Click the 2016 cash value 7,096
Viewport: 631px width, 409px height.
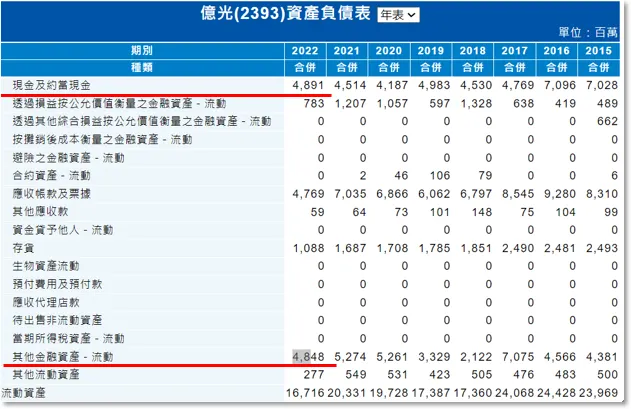pyautogui.click(x=560, y=85)
